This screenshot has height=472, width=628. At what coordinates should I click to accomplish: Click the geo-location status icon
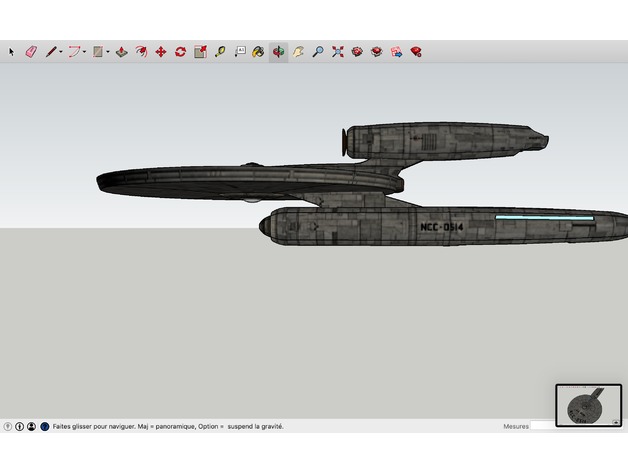[8, 426]
